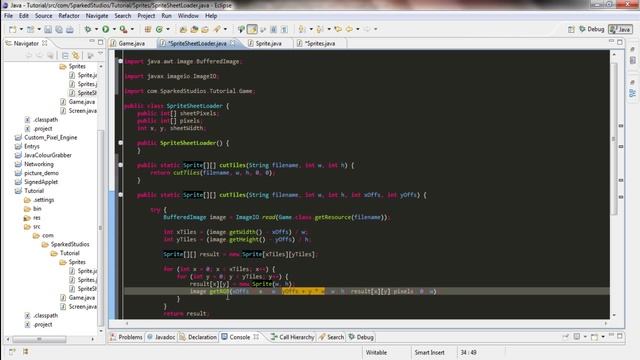Screen dimensions: 640x360
Task: Go to Previous Annotation icon
Action: (x=320, y=29)
